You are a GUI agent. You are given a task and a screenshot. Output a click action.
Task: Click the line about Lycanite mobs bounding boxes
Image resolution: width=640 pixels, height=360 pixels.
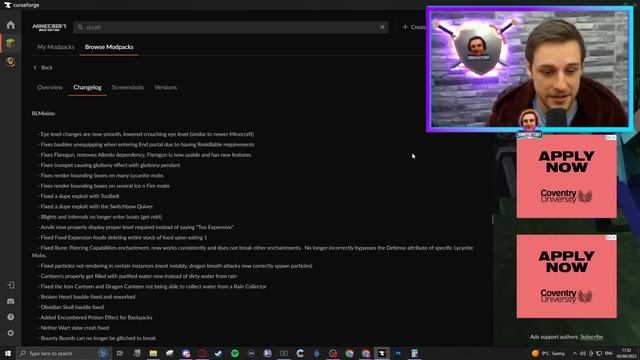(100, 176)
